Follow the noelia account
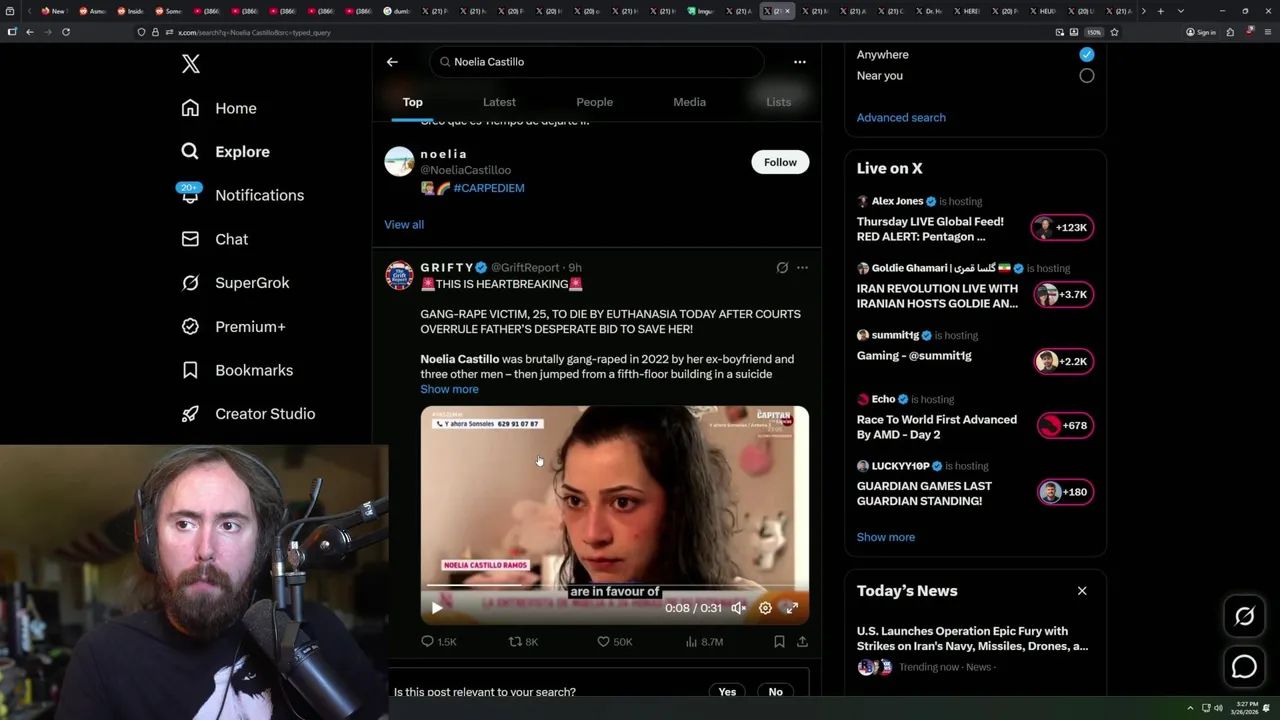 (x=780, y=162)
